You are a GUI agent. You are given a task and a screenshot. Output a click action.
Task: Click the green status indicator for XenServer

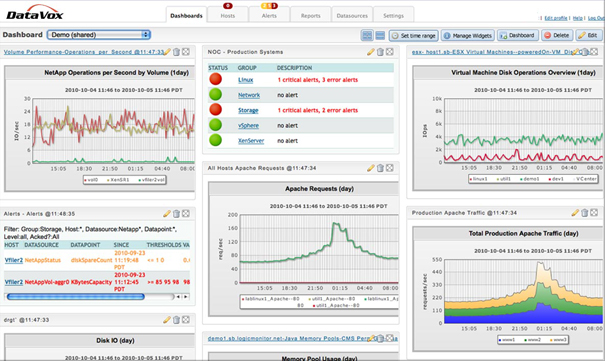216,140
